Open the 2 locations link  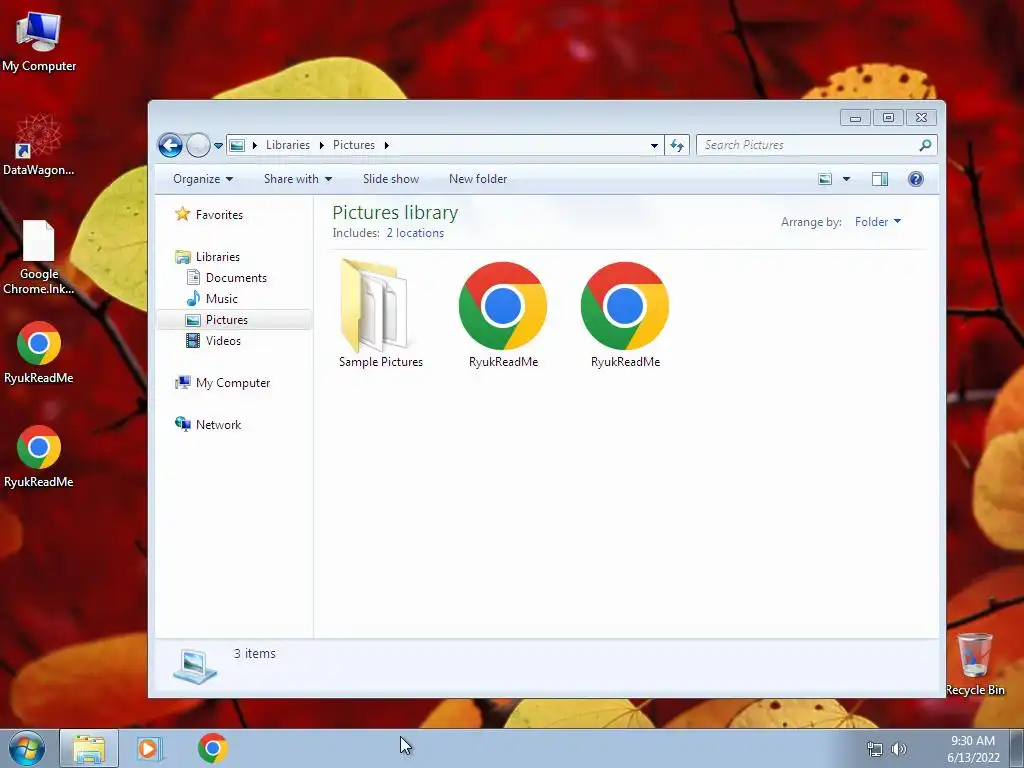[x=415, y=233]
